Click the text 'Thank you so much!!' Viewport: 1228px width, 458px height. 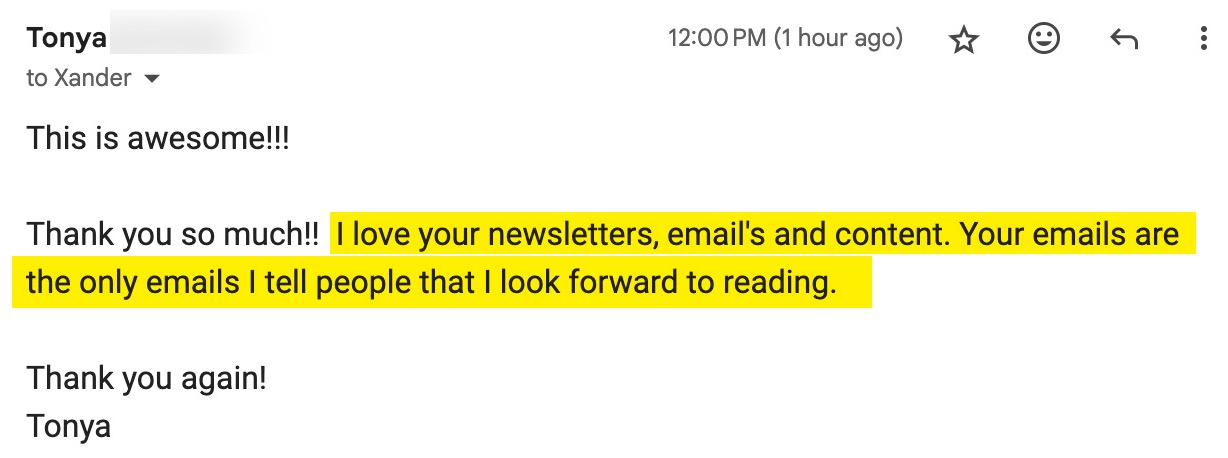172,235
